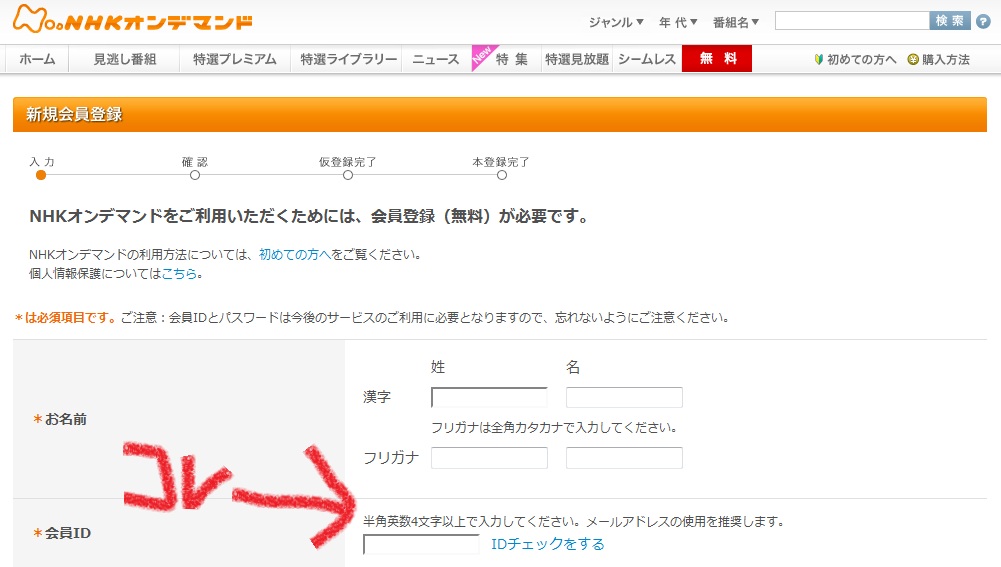Viewport: 1001px width, 567px height.
Task: Open the 見逃し番組 tab
Action: pyautogui.click(x=124, y=59)
